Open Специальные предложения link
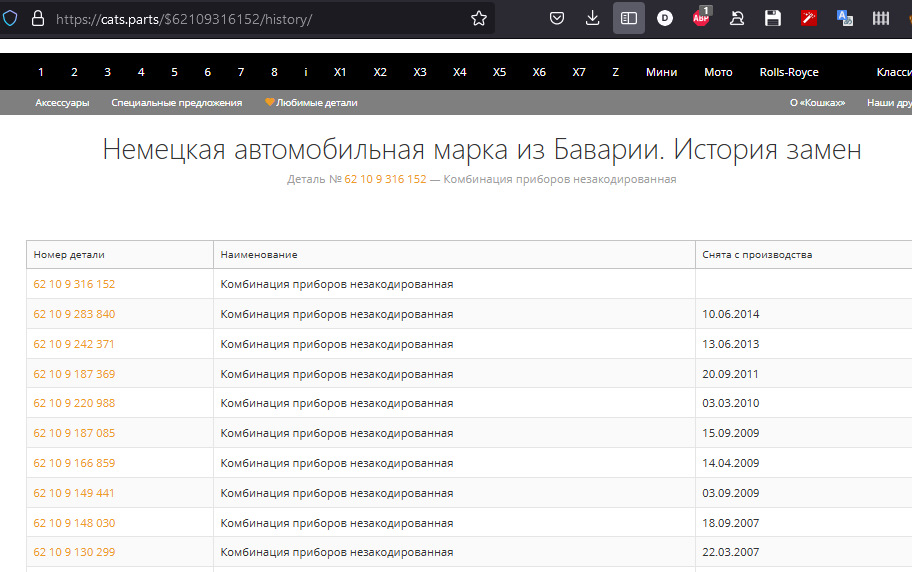Image resolution: width=912 pixels, height=572 pixels. [177, 102]
